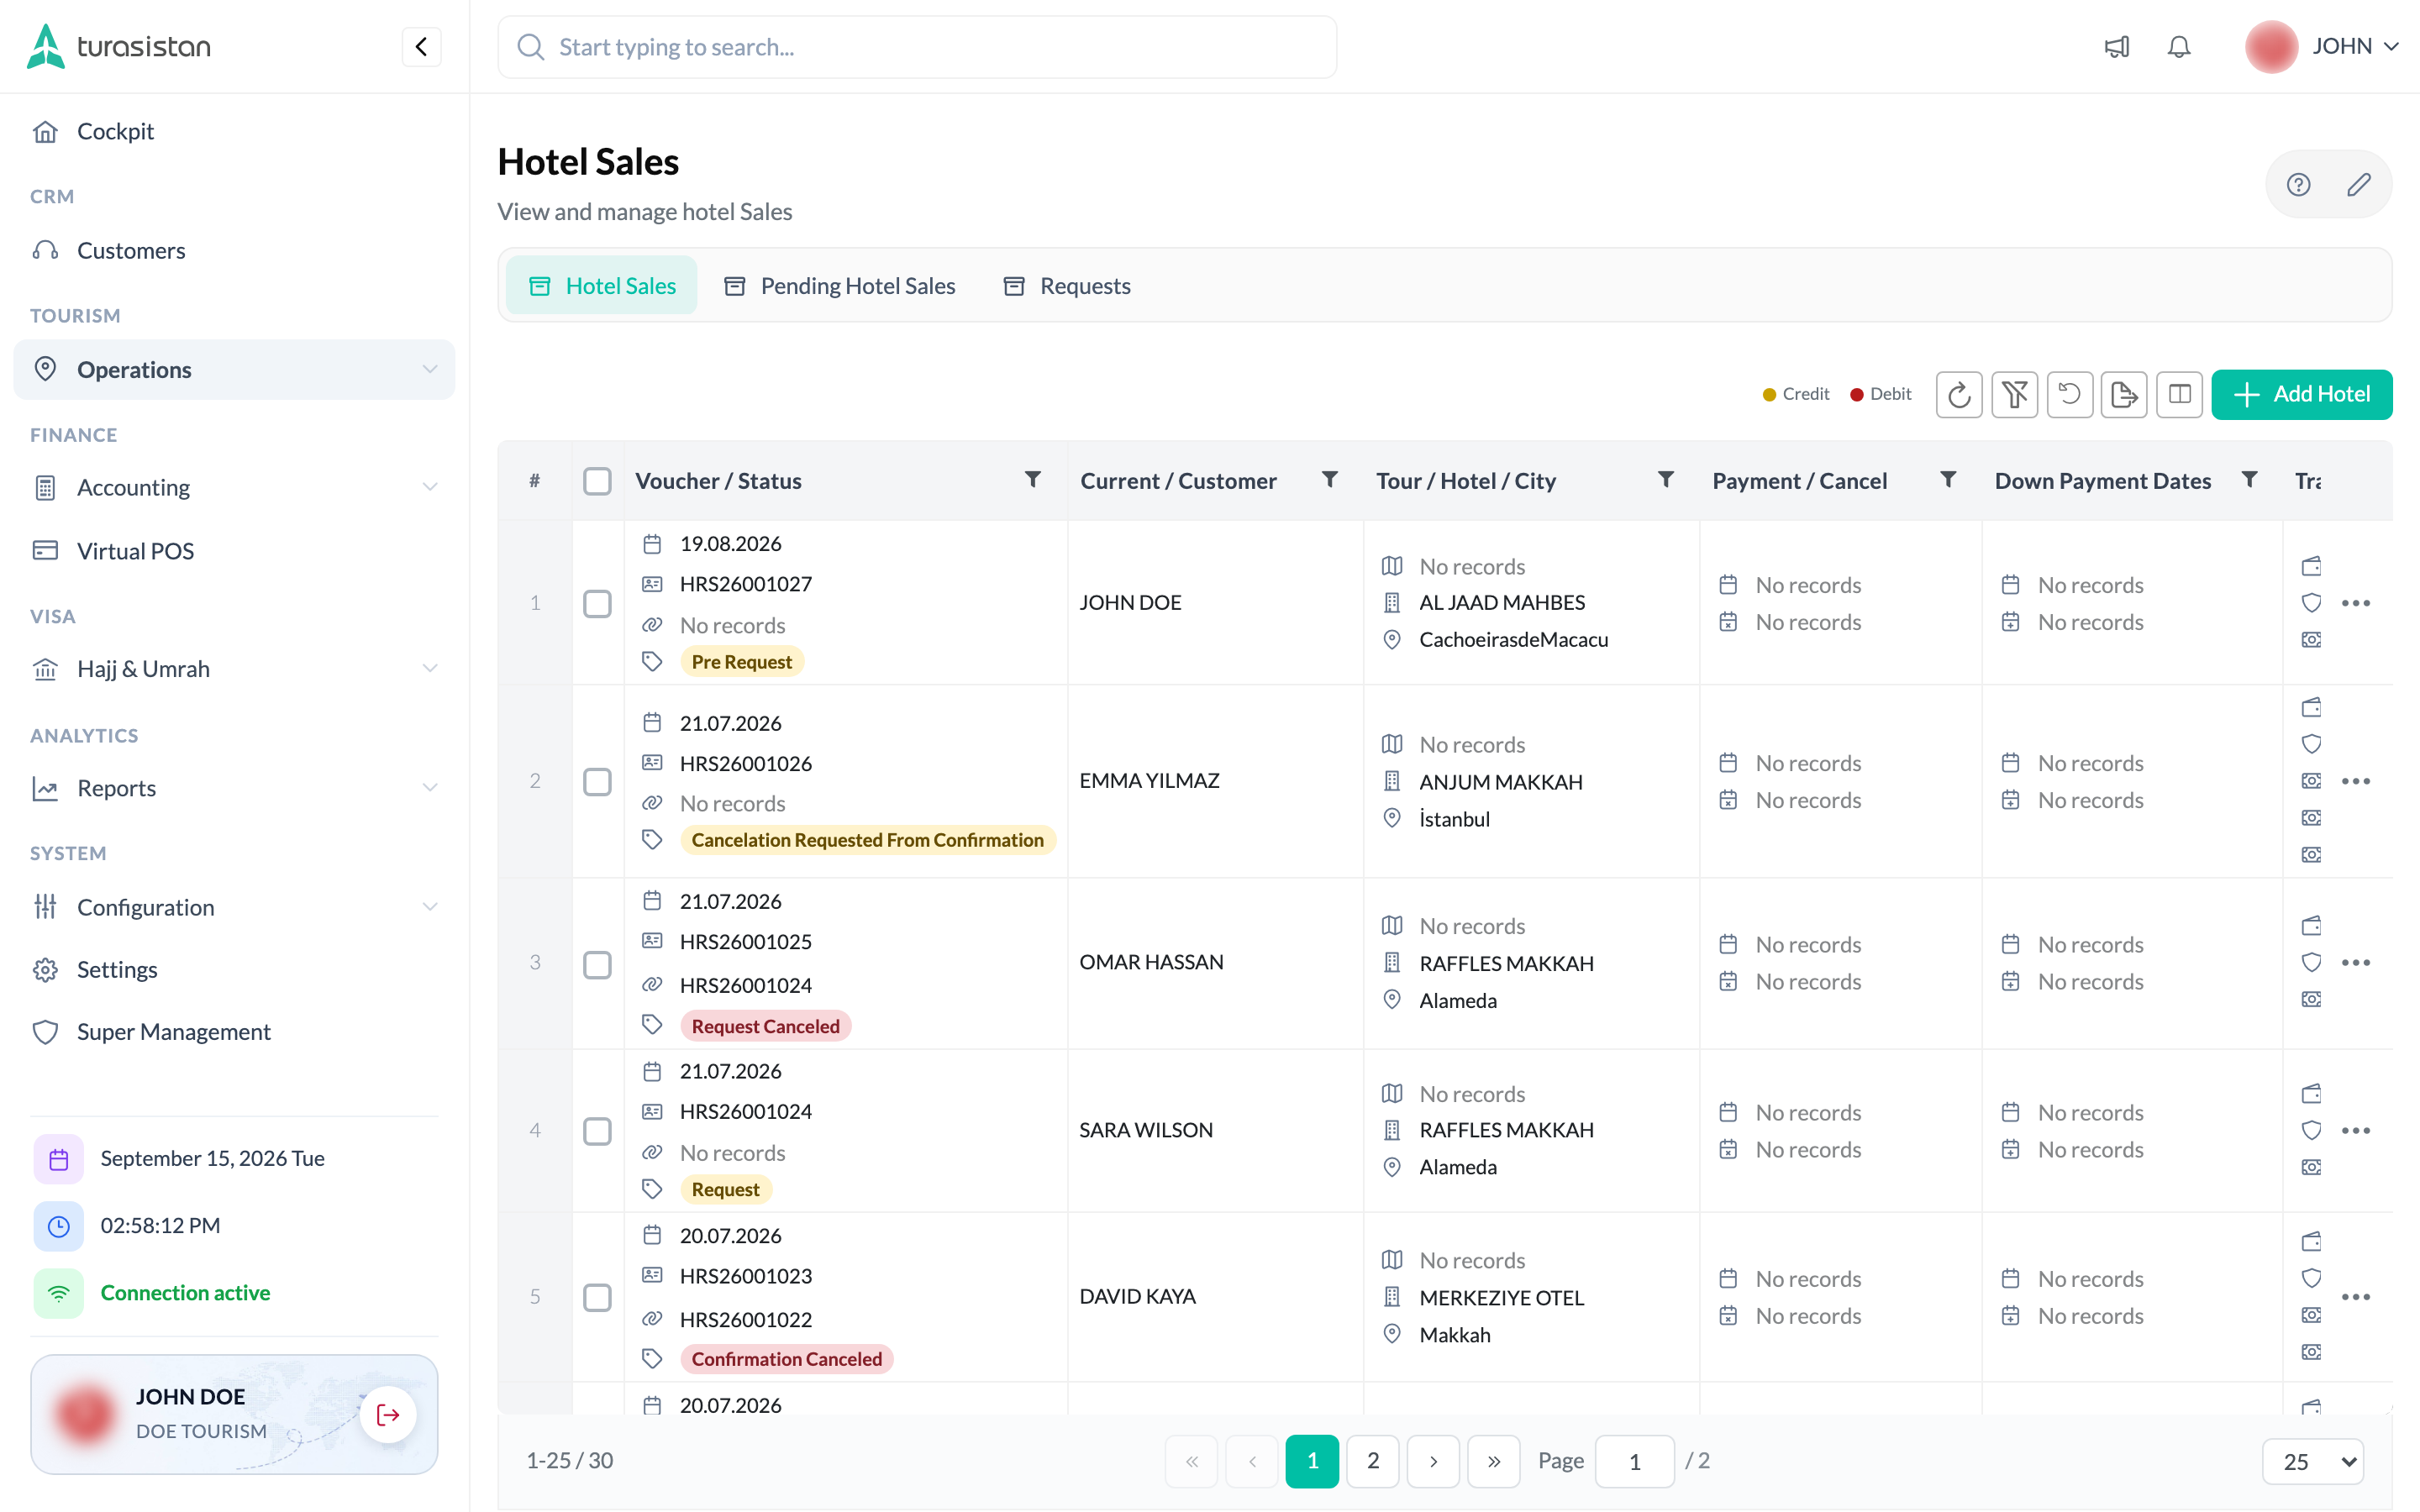Refresh the hotel sales table
Viewport: 2420px width, 1512px height.
tap(1959, 394)
